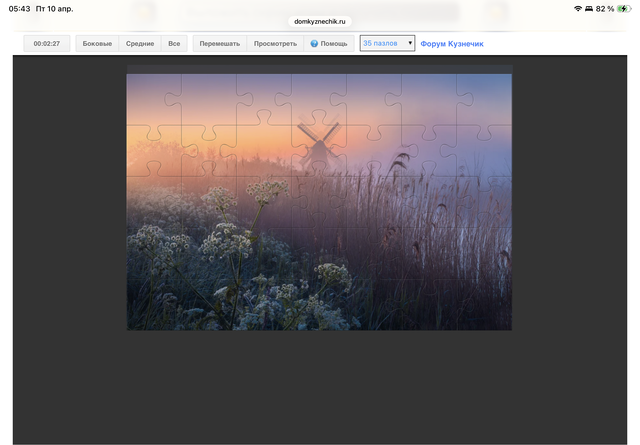Tap the domkyznechik.ru address bar
Image resolution: width=640 pixels, height=445 pixels.
coord(319,20)
